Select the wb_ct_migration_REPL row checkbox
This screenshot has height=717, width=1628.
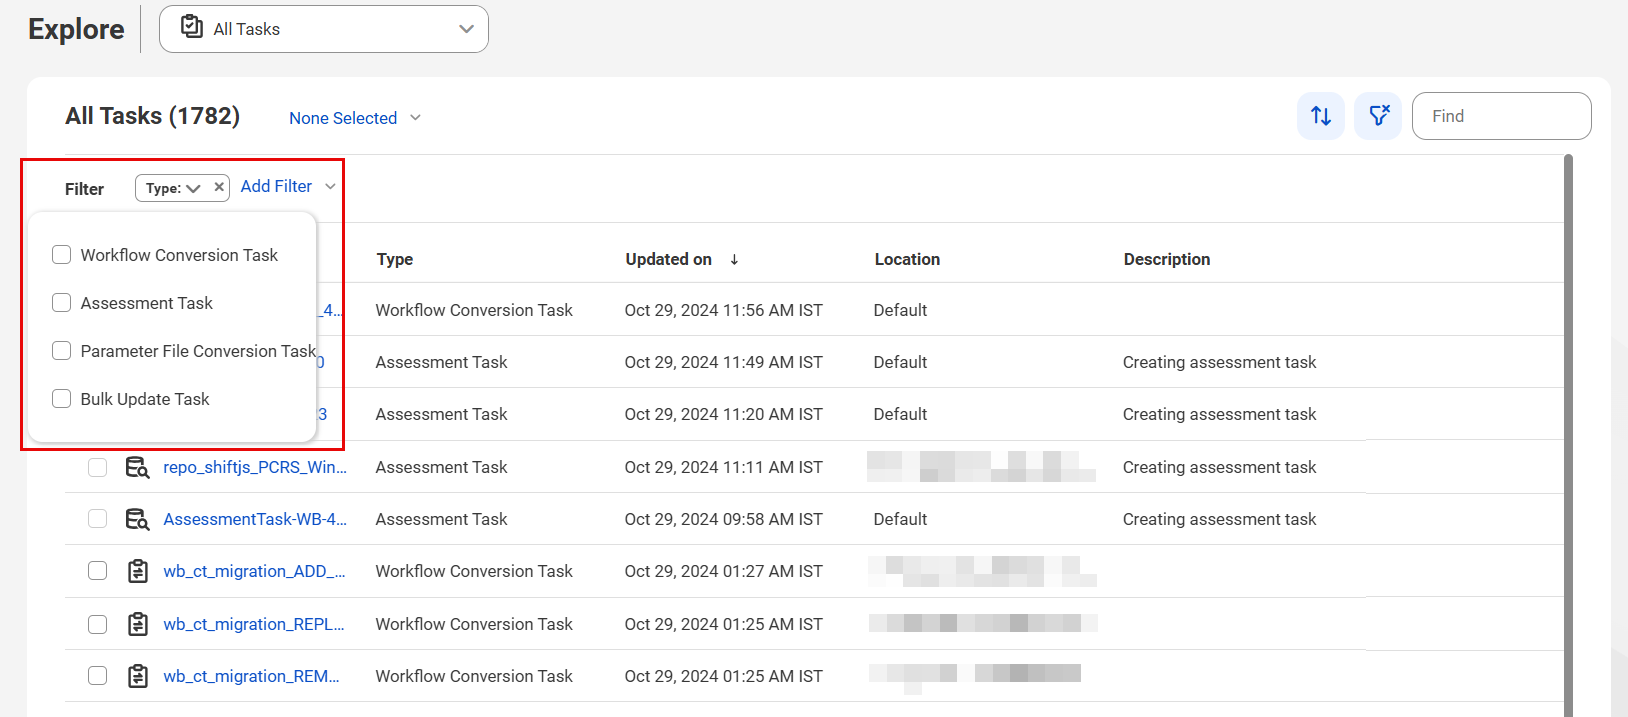(97, 624)
